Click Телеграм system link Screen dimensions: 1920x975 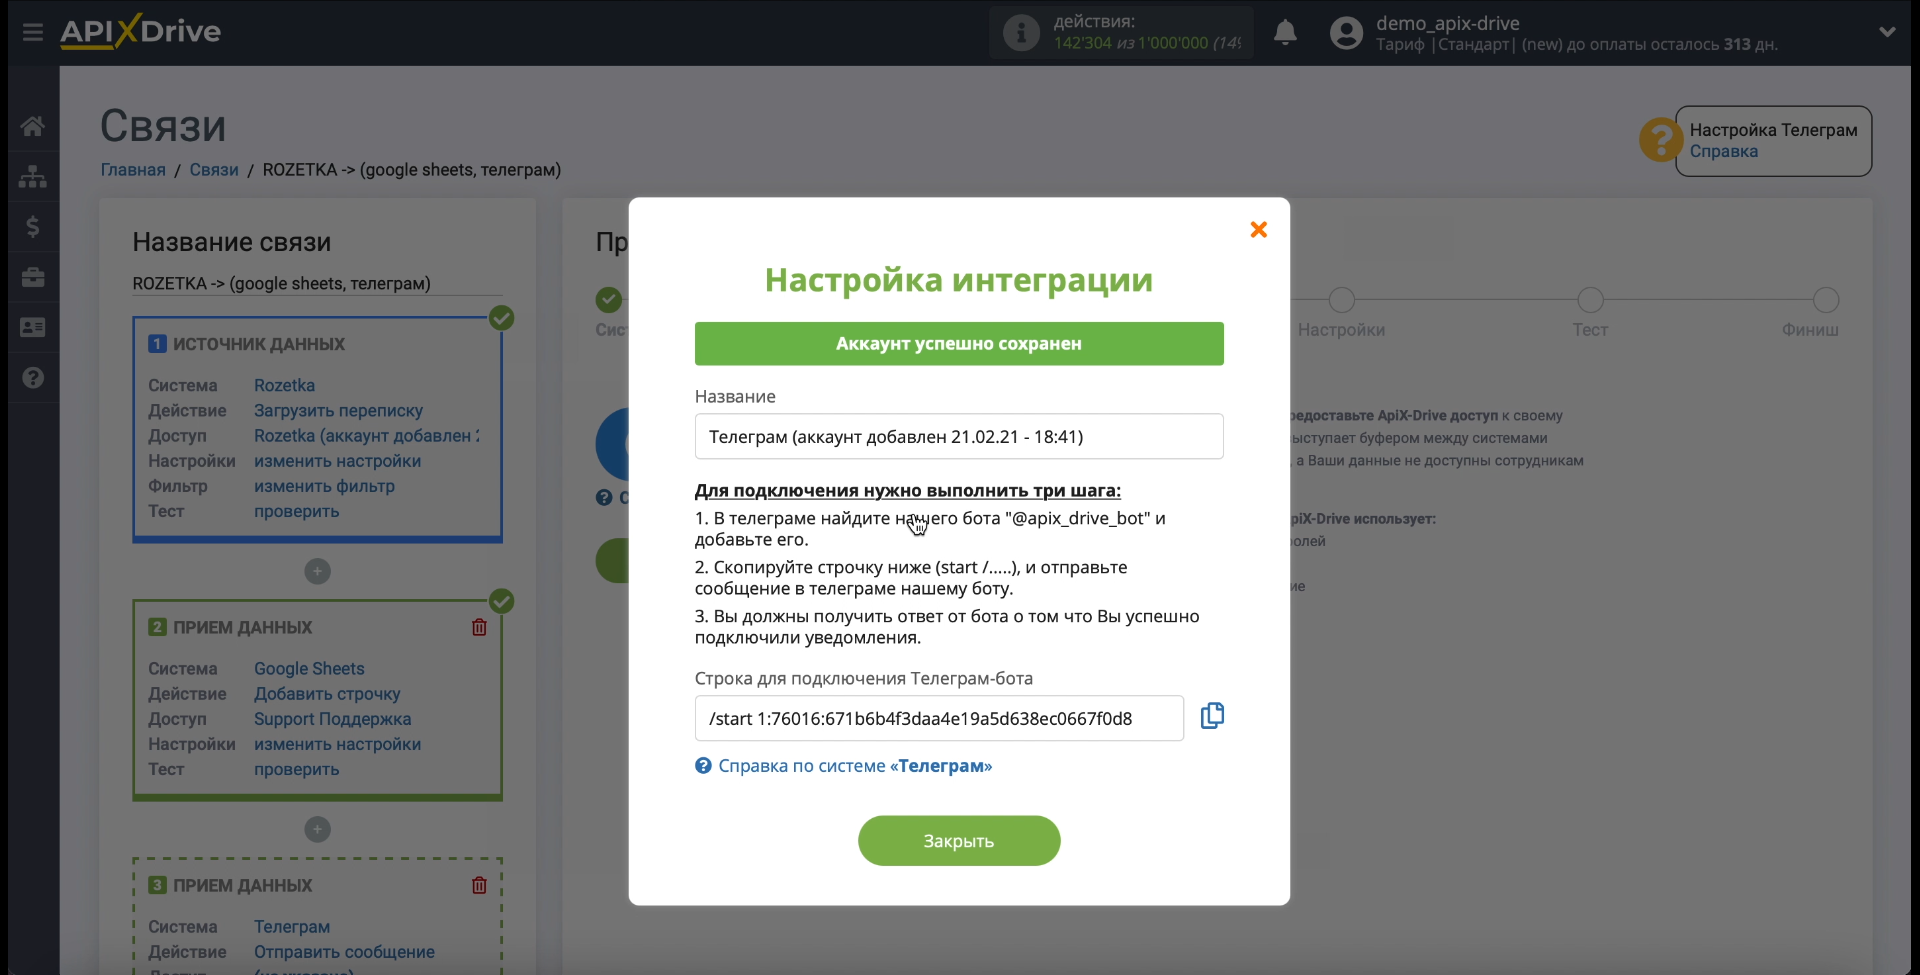pos(291,927)
